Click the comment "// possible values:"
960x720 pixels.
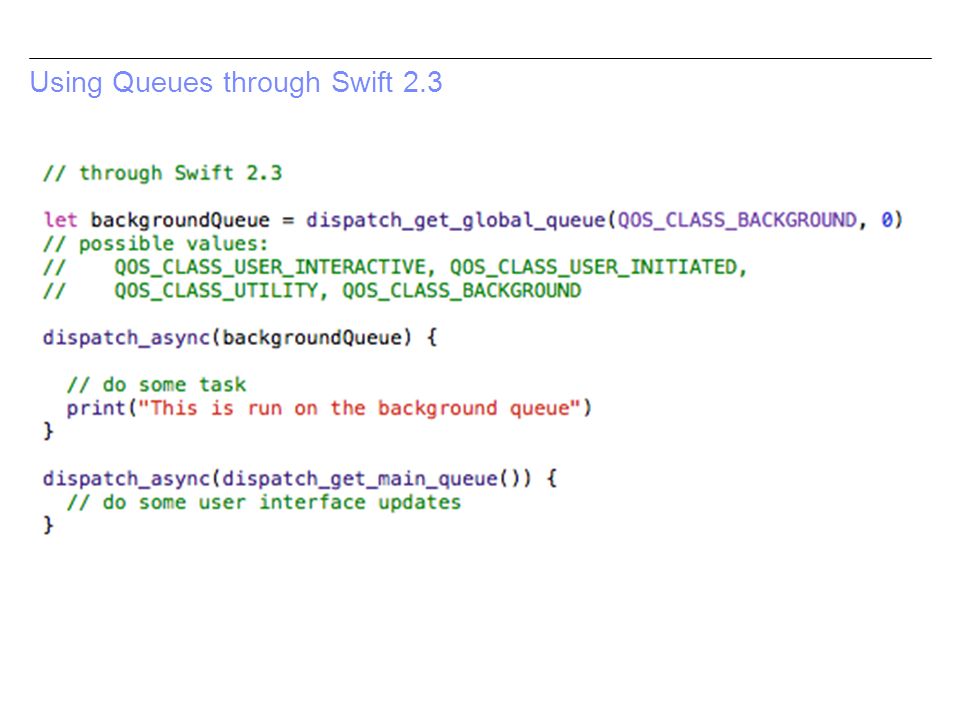(156, 244)
